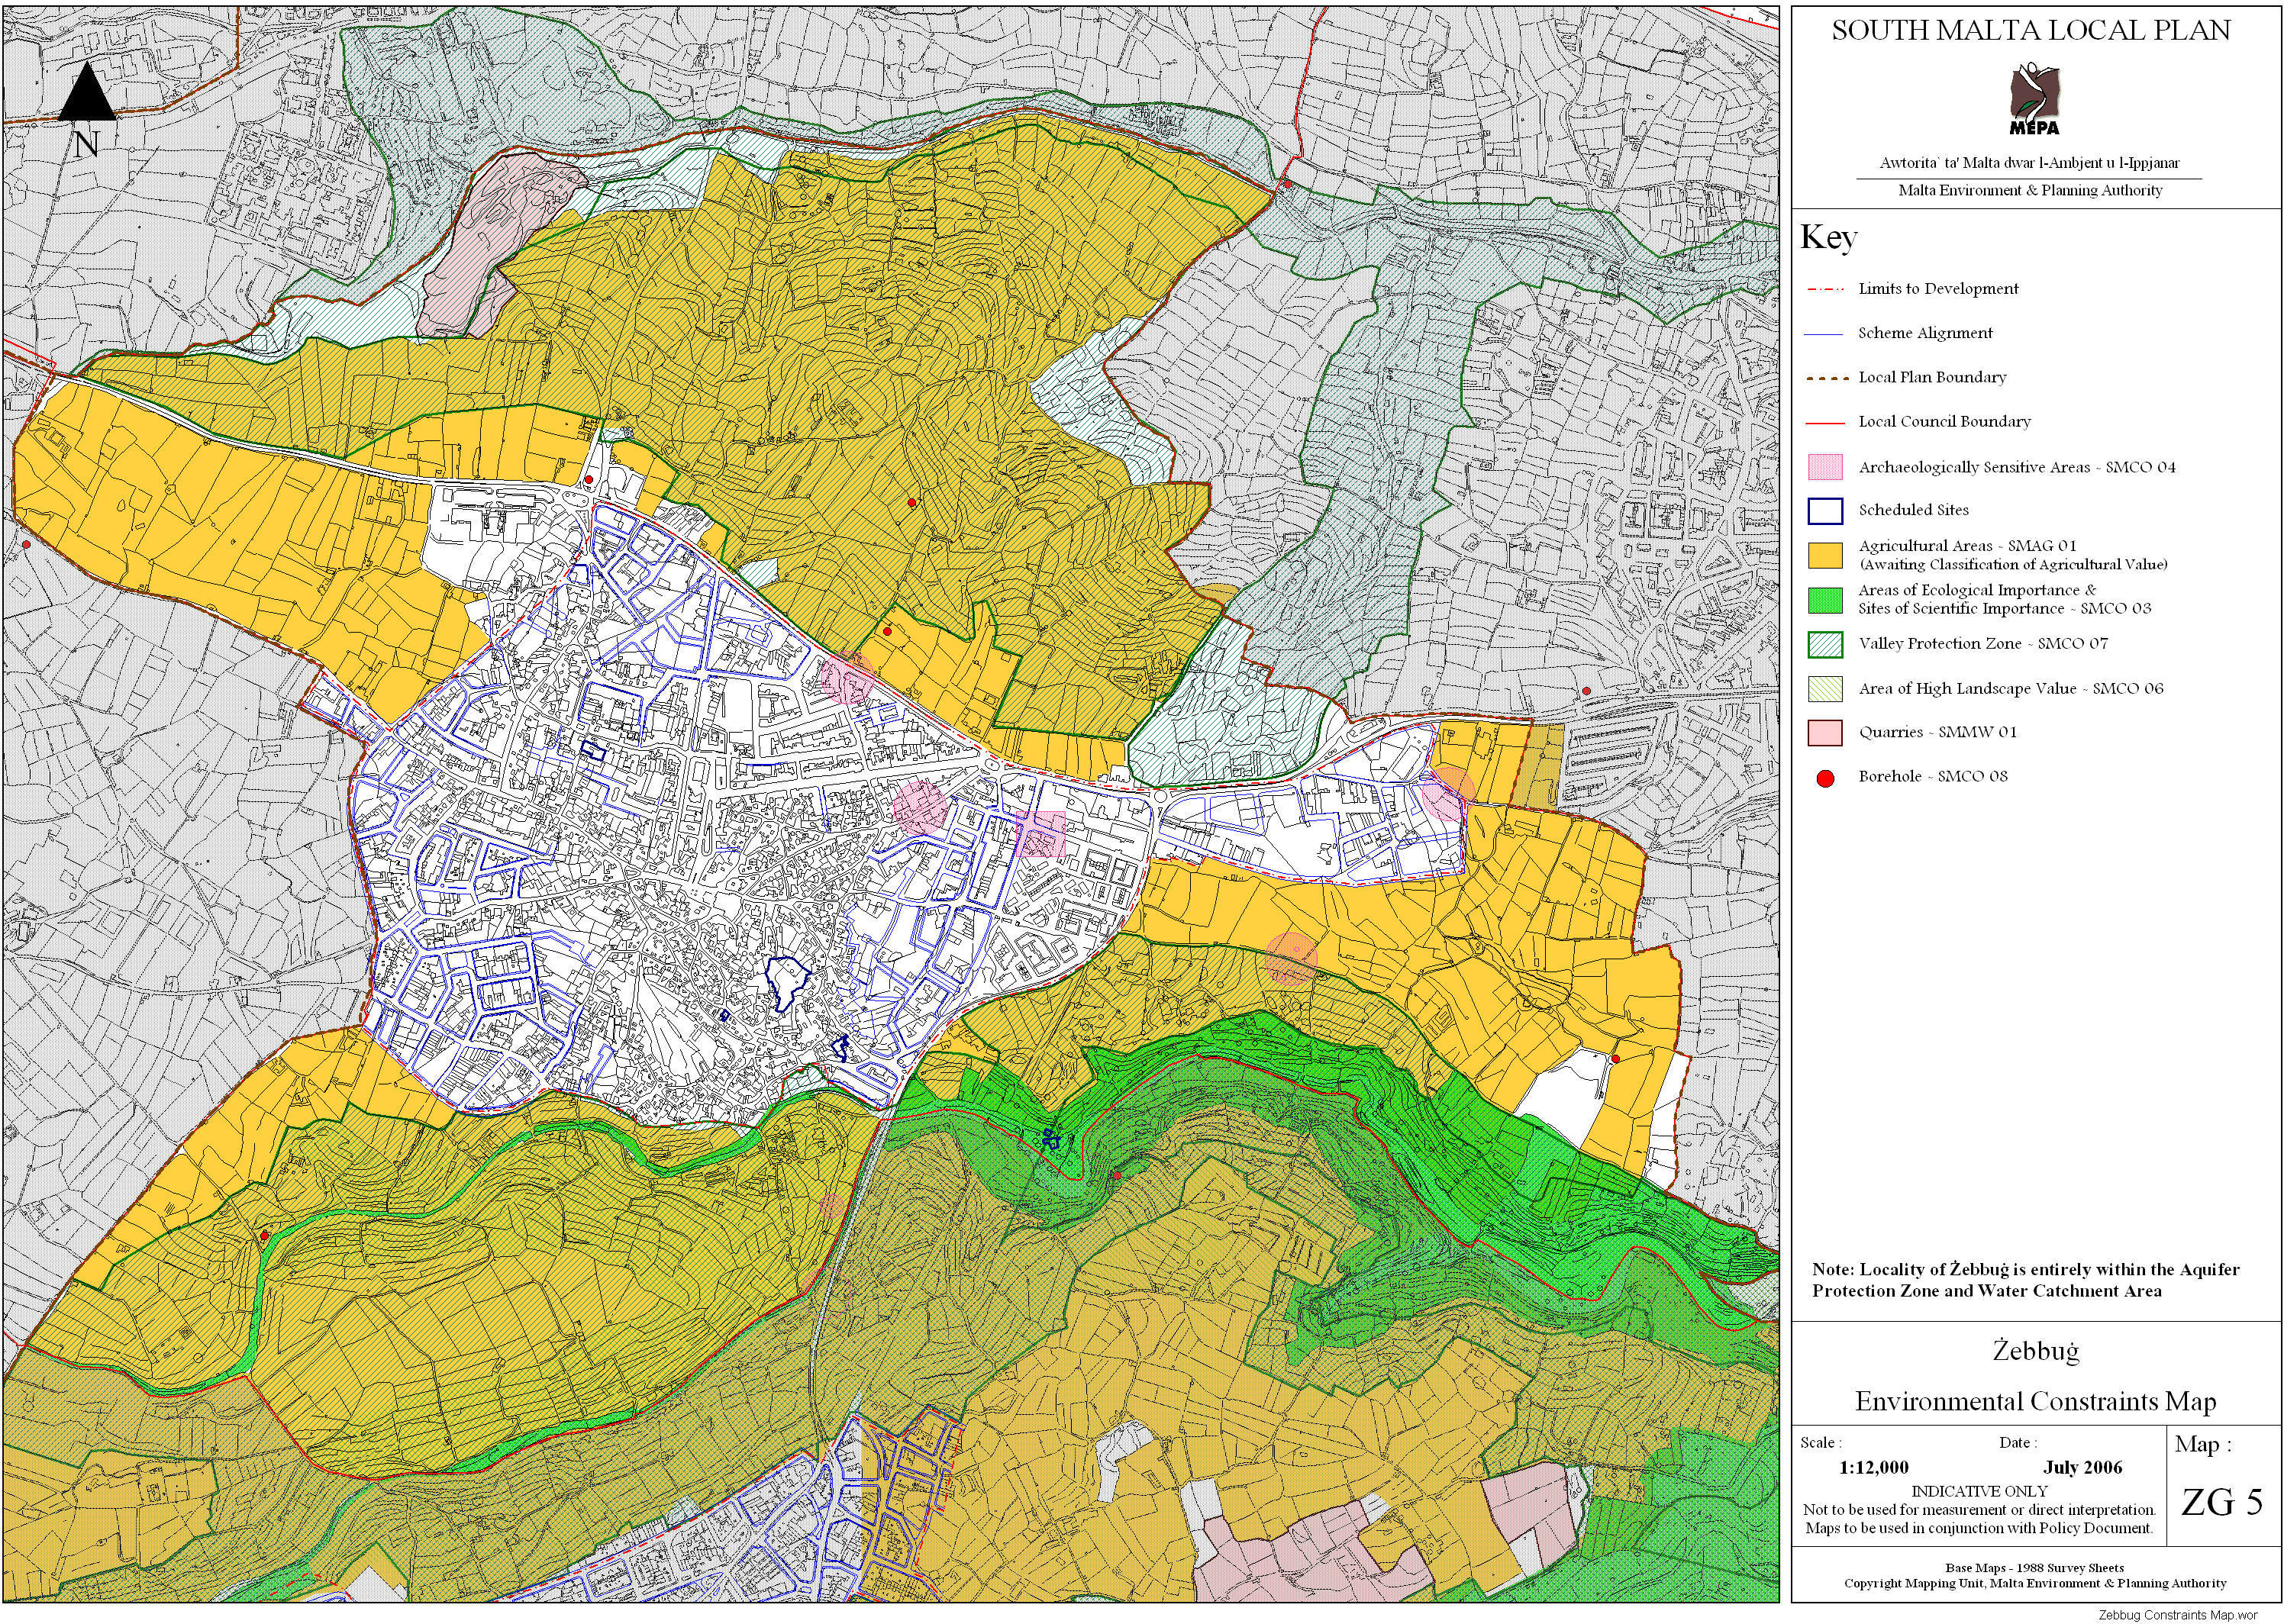Click the Borehole red dot legend symbol
The height and width of the screenshot is (1624, 2284).
(1825, 778)
